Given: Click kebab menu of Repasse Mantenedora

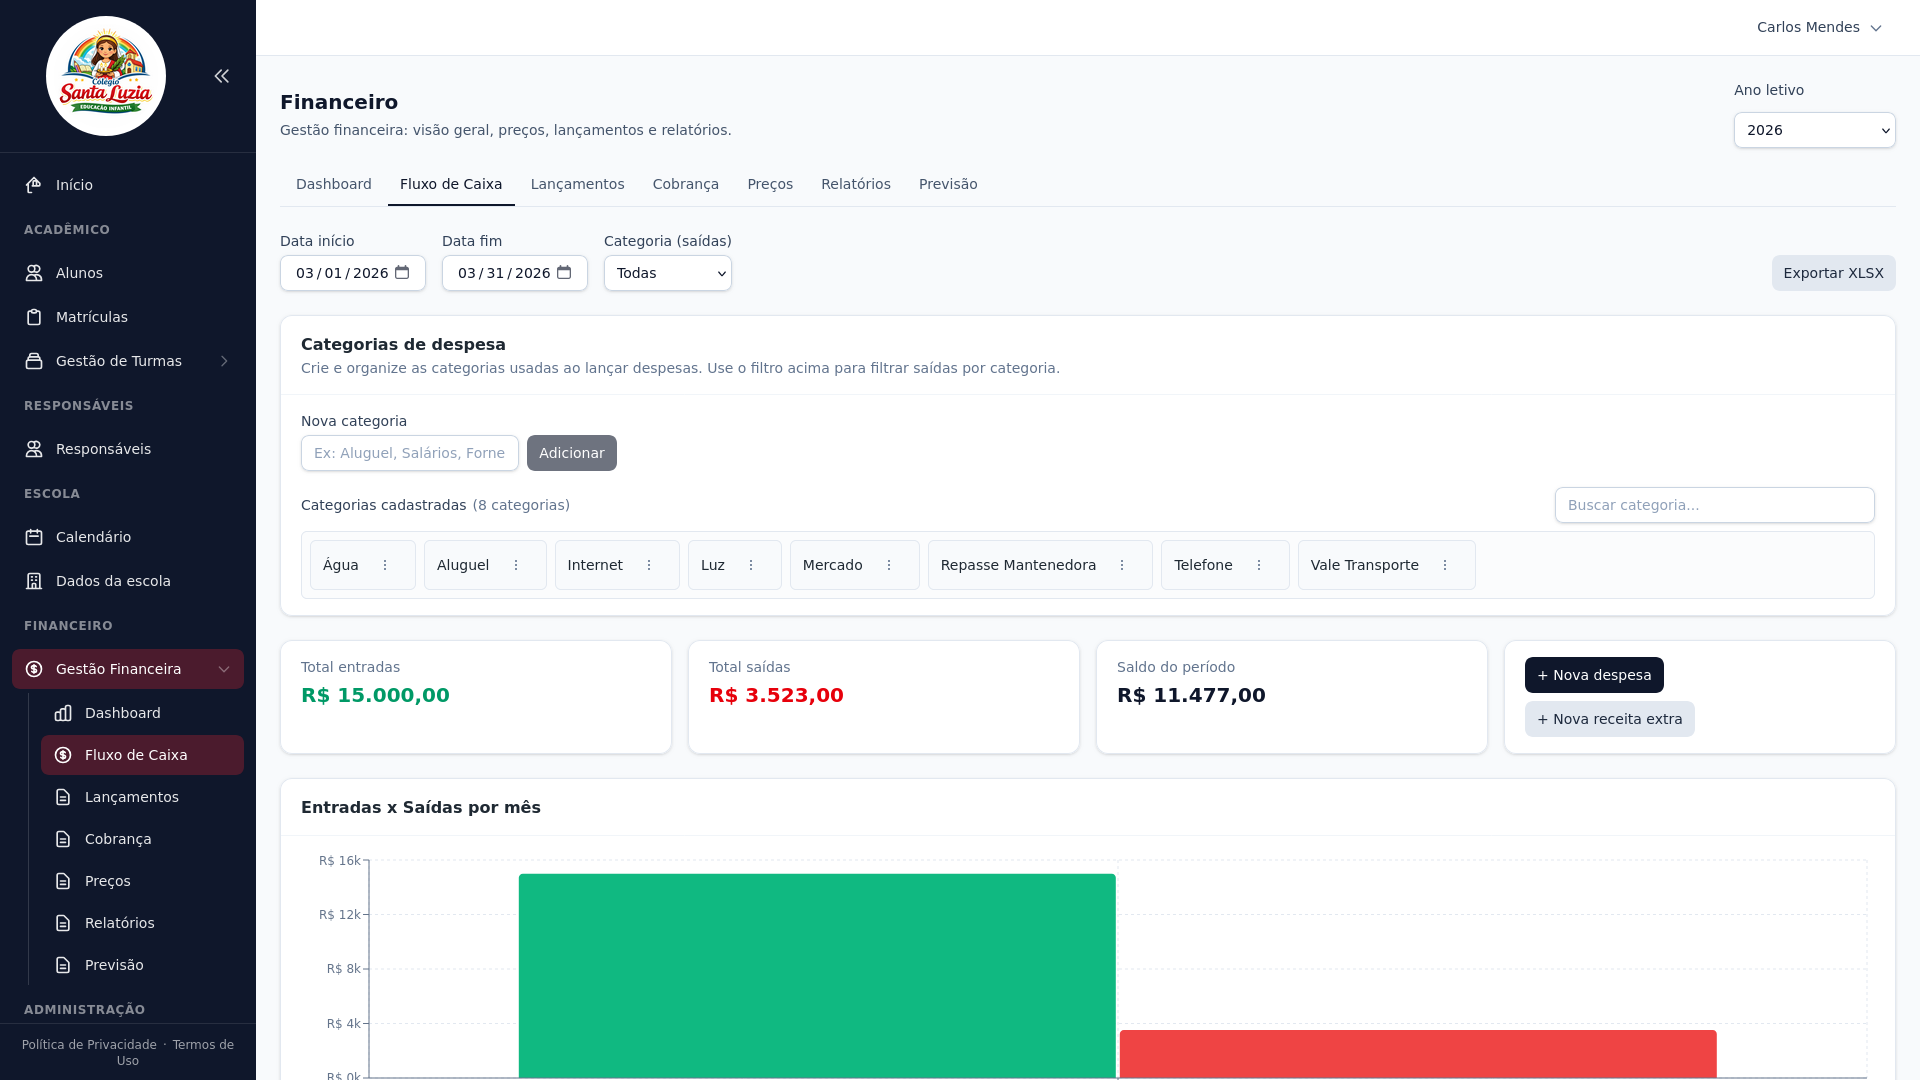Looking at the screenshot, I should 1122,565.
